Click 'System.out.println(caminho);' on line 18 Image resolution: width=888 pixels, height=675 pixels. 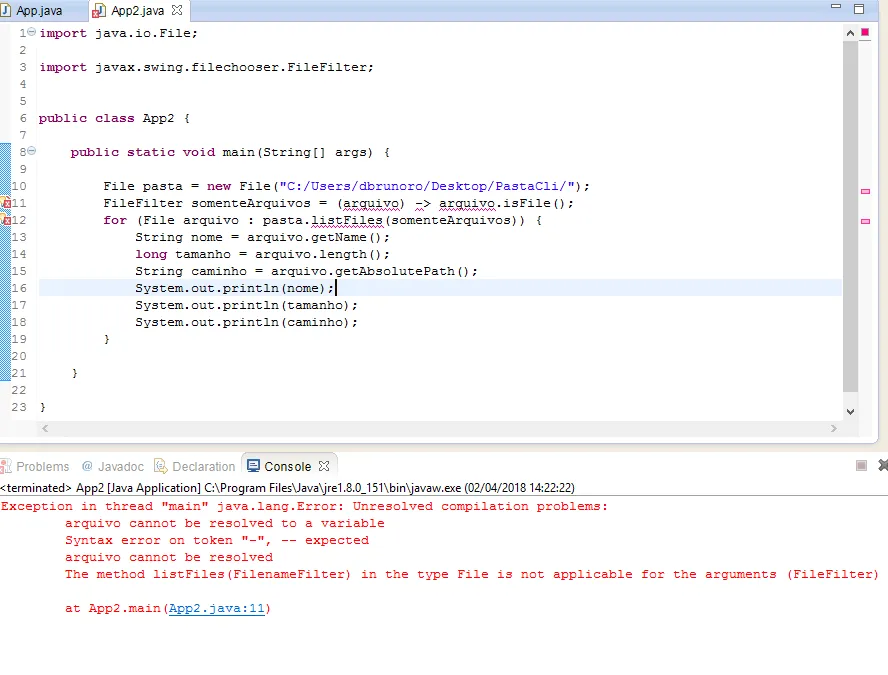pos(246,322)
